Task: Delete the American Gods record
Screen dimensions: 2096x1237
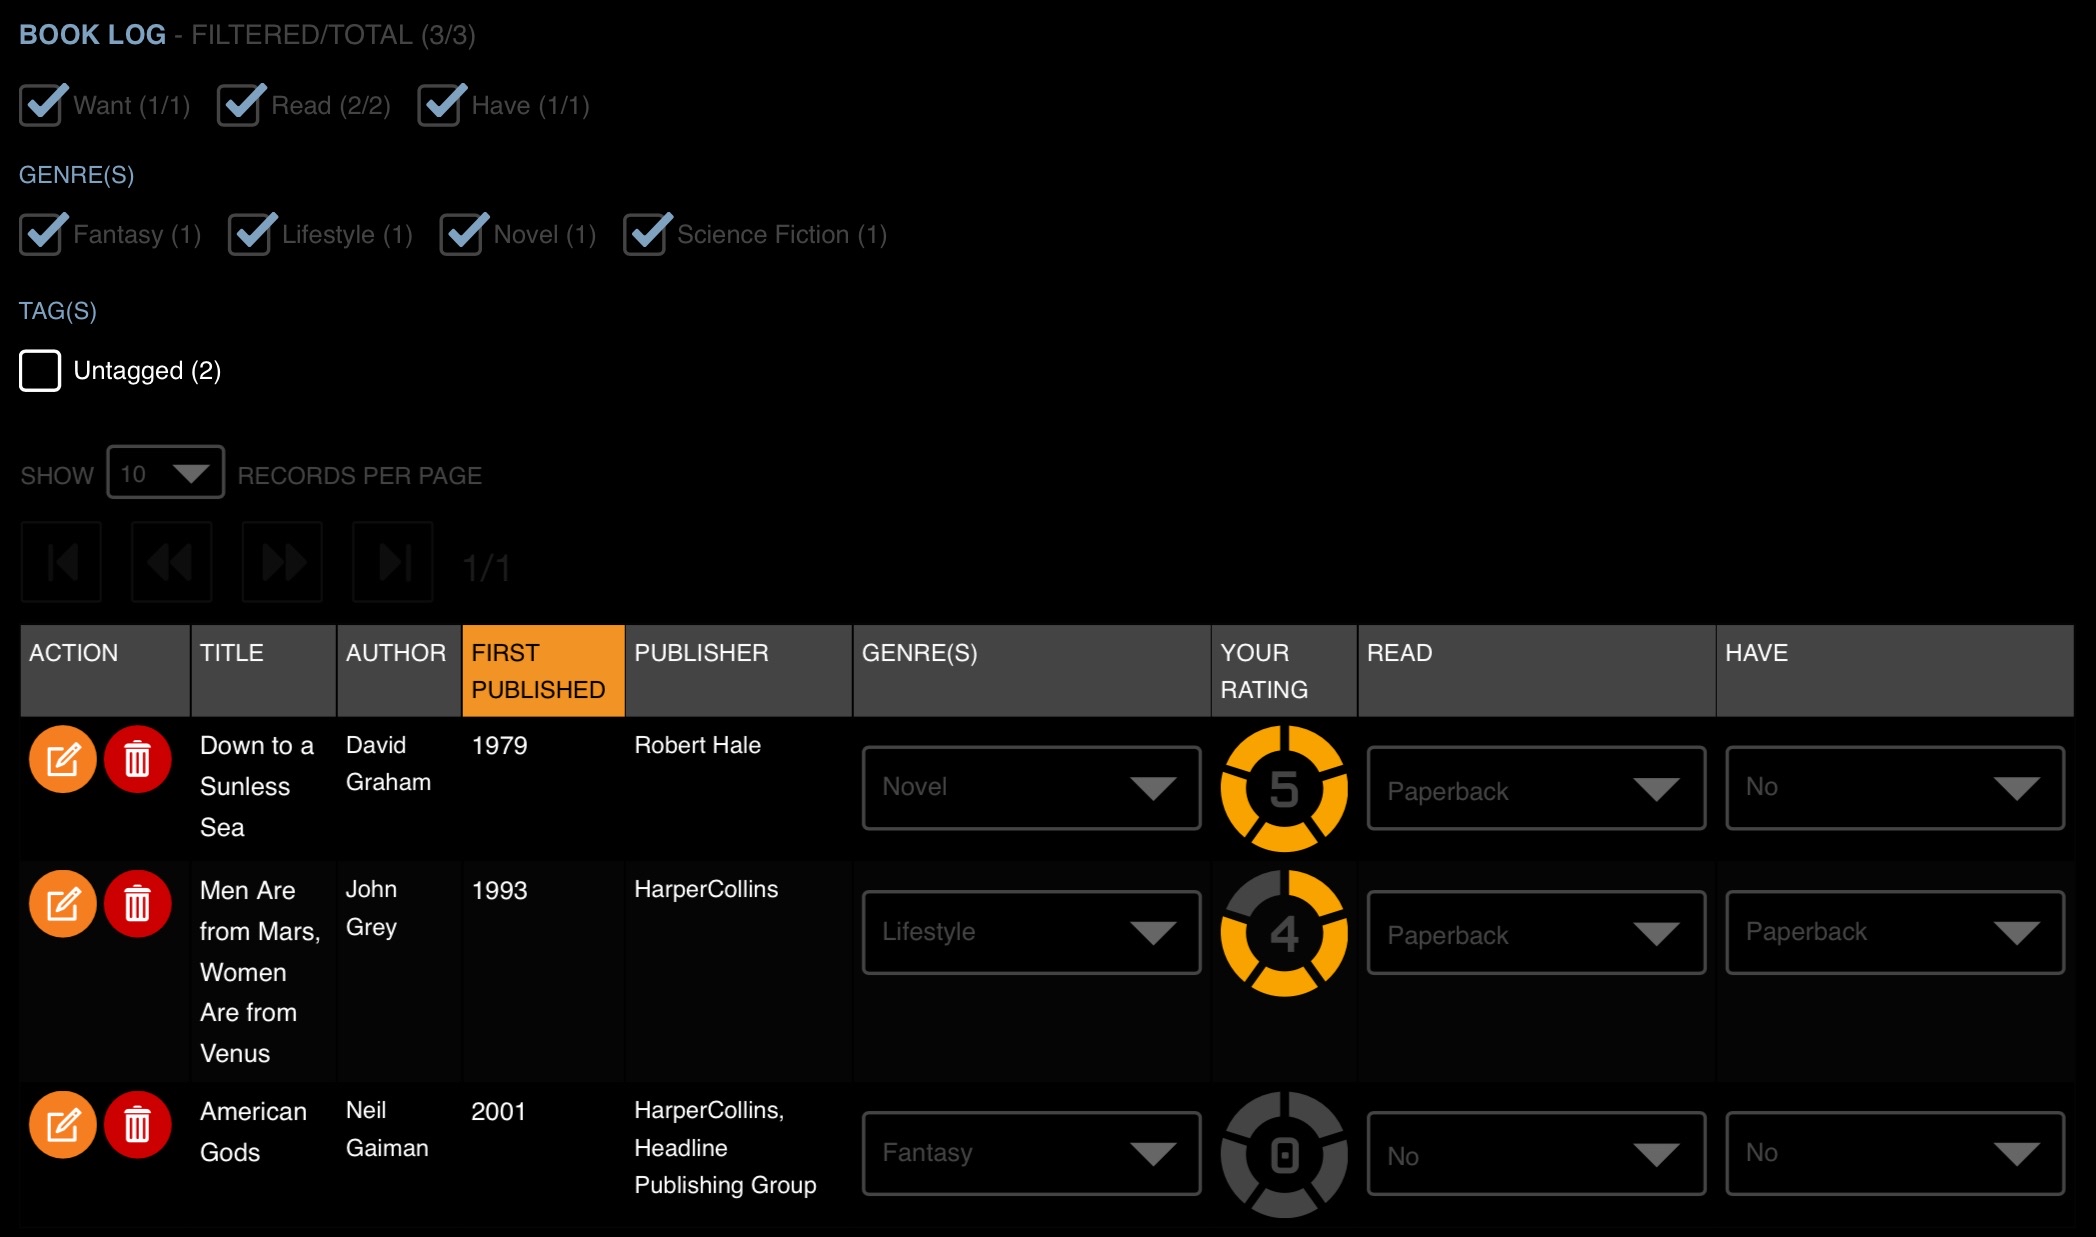Action: (138, 1125)
